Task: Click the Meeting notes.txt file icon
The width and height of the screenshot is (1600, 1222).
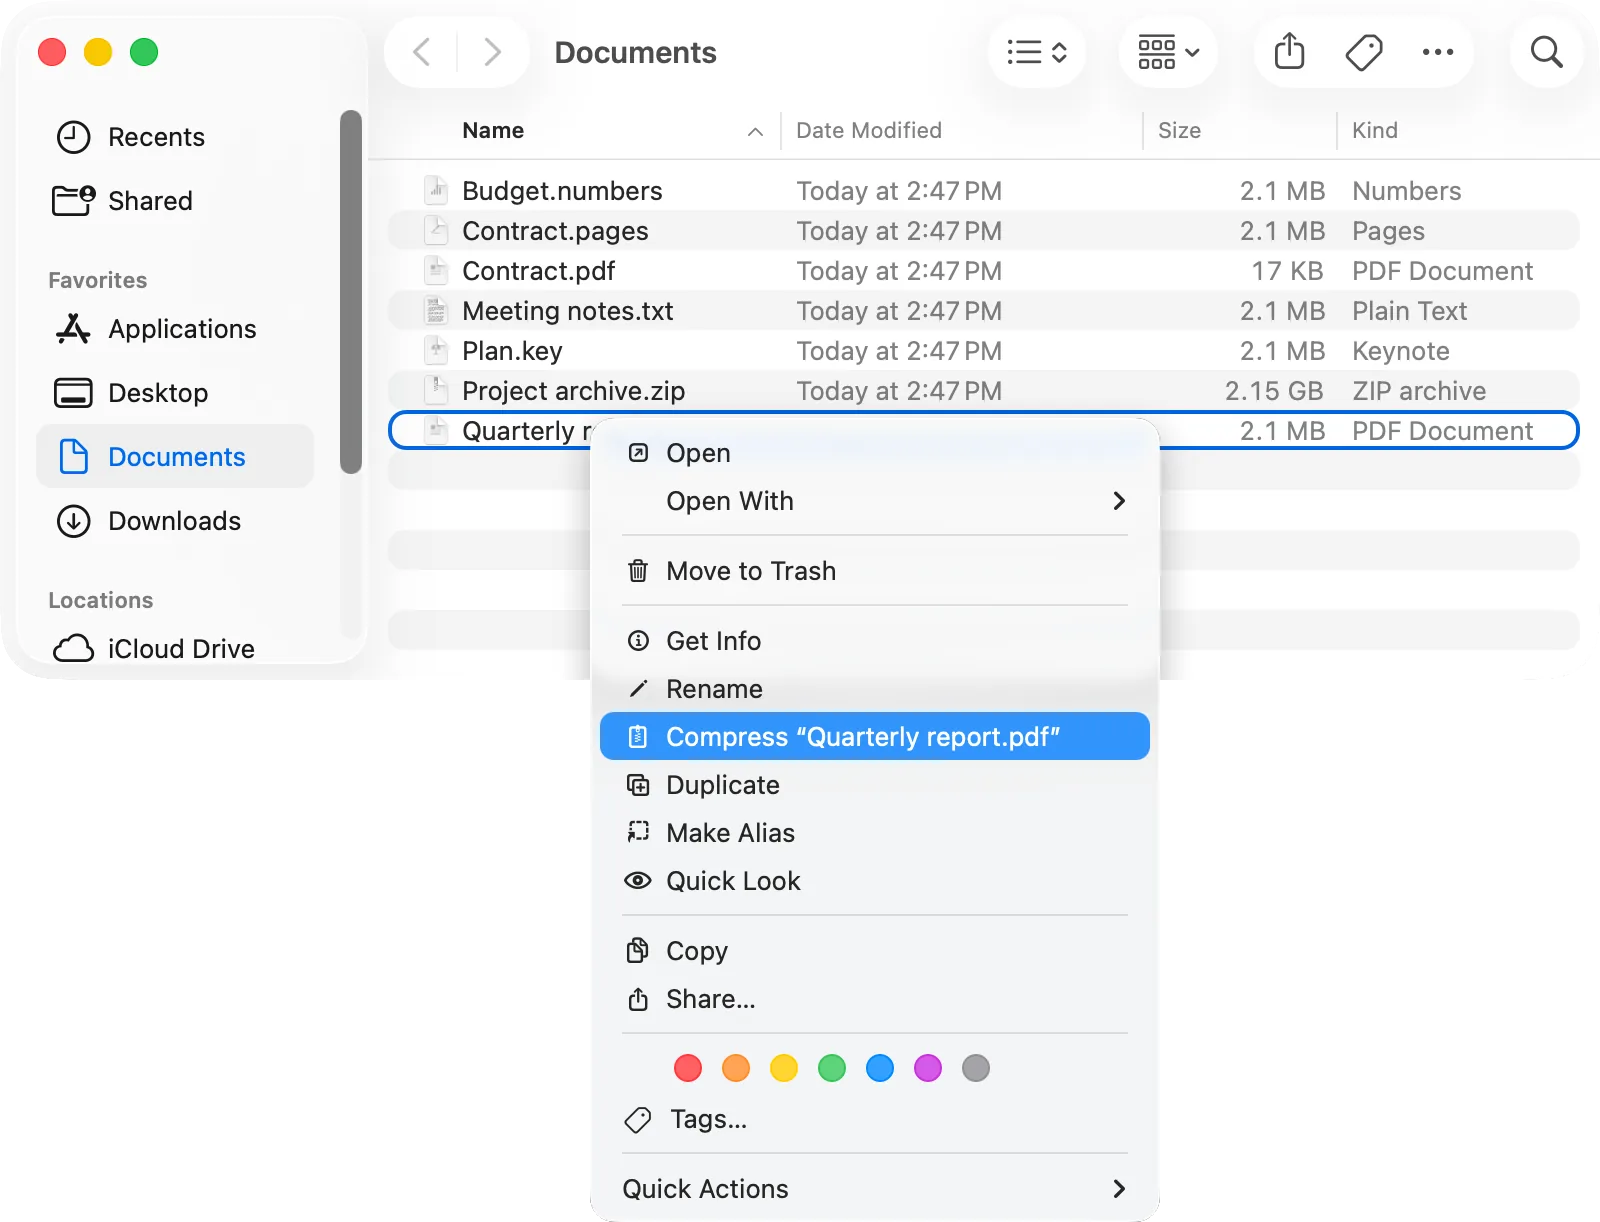Action: pos(436,310)
